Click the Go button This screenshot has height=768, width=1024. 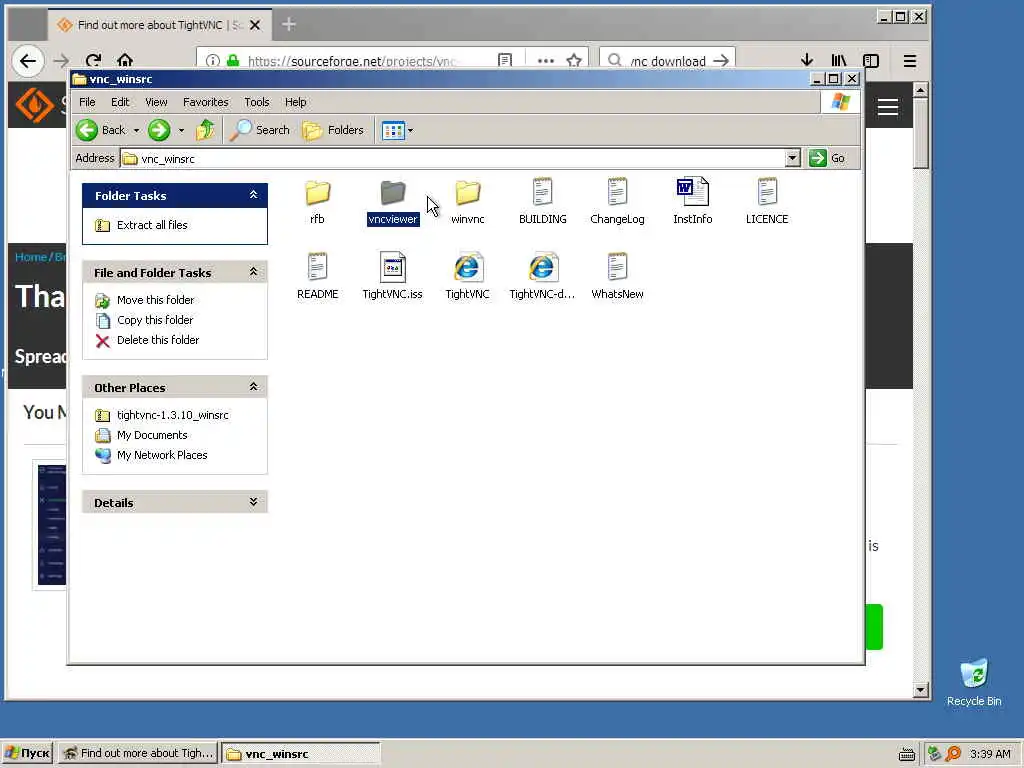coord(827,158)
